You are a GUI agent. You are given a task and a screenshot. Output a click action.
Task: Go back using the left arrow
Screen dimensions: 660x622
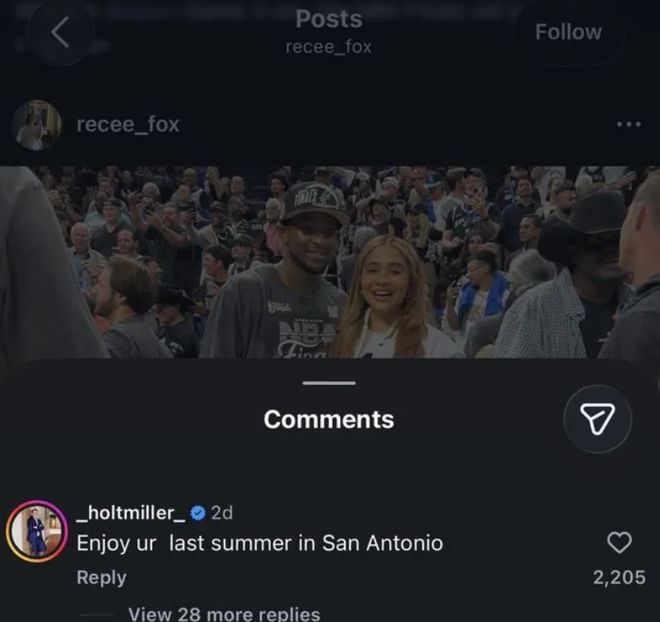[x=60, y=32]
